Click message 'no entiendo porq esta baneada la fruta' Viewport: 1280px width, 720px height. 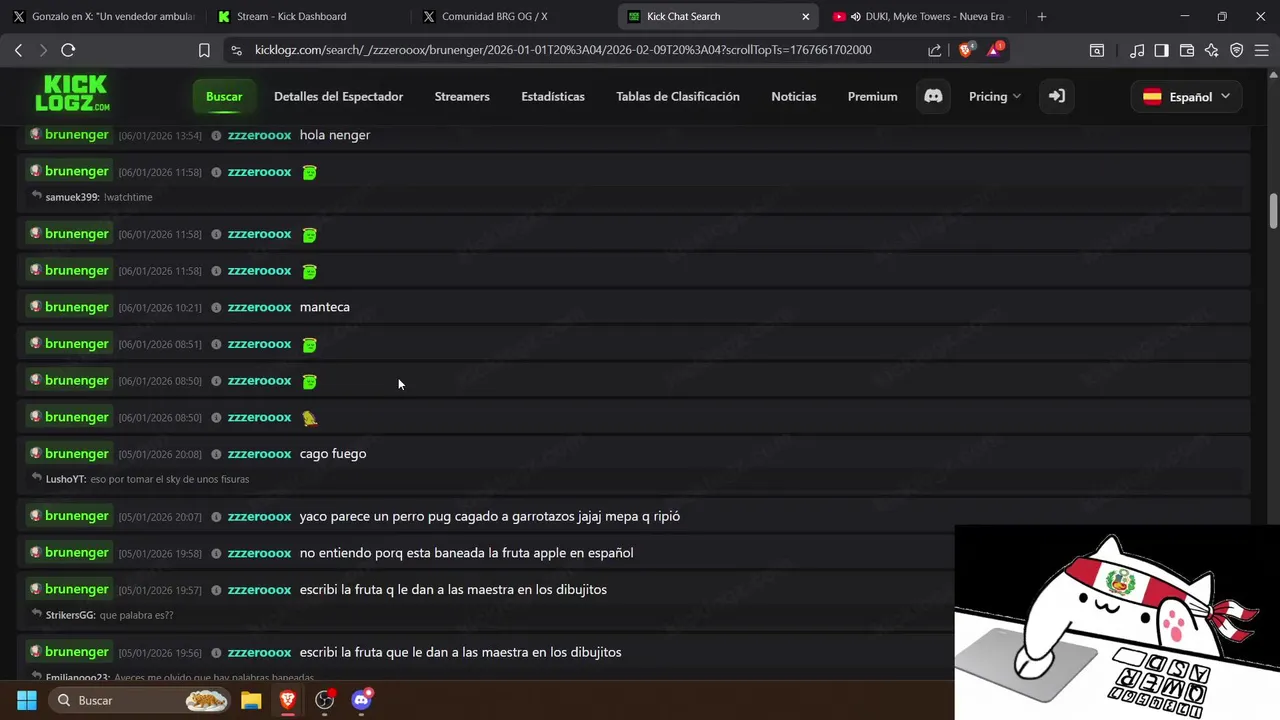[466, 553]
